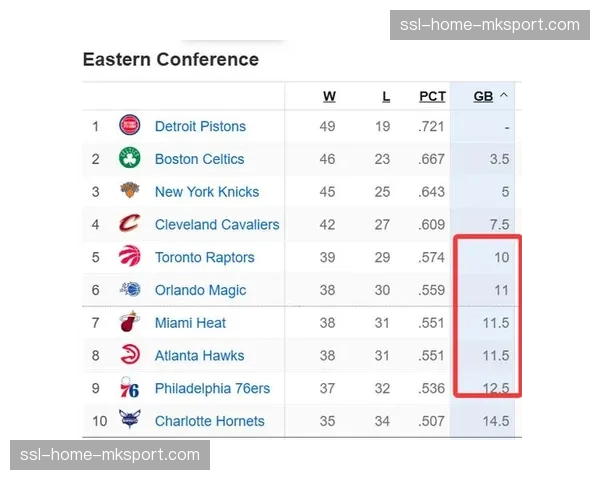The image size is (600, 480).
Task: Click the Detroit Pistons team logo
Action: point(130,126)
